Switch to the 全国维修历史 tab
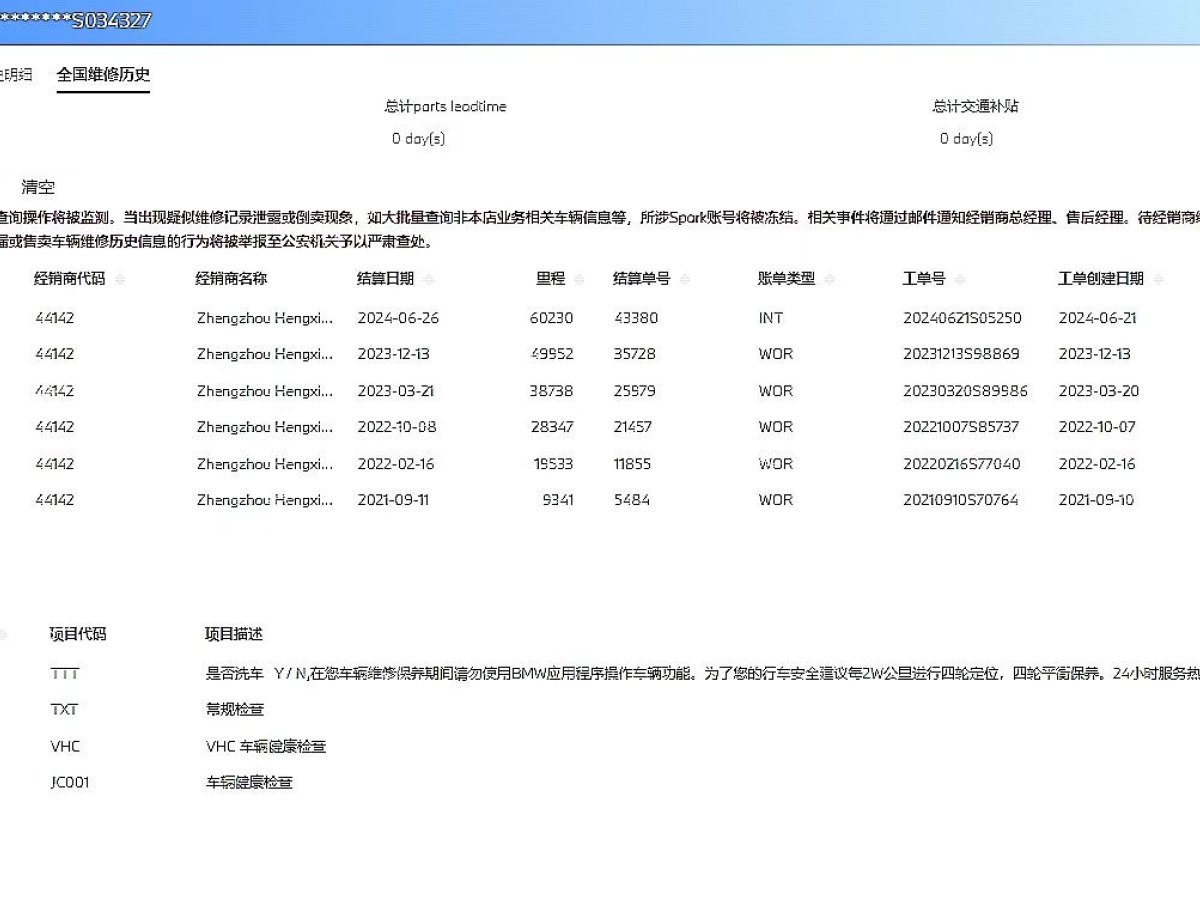This screenshot has height=900, width=1200. [x=103, y=75]
